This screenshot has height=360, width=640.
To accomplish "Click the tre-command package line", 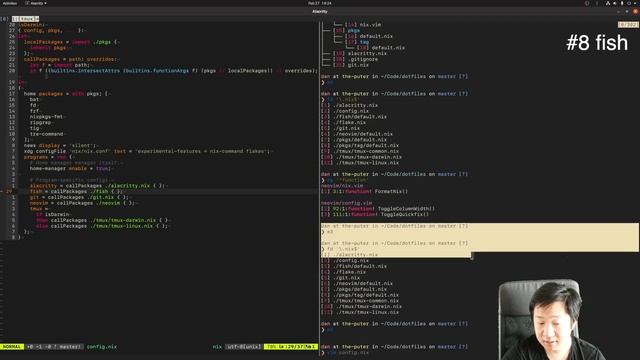I will coord(47,133).
